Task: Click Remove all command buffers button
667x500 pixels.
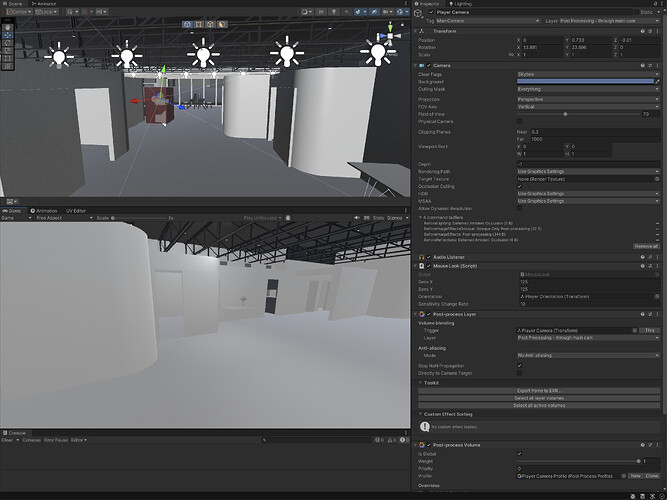Action: (646, 246)
